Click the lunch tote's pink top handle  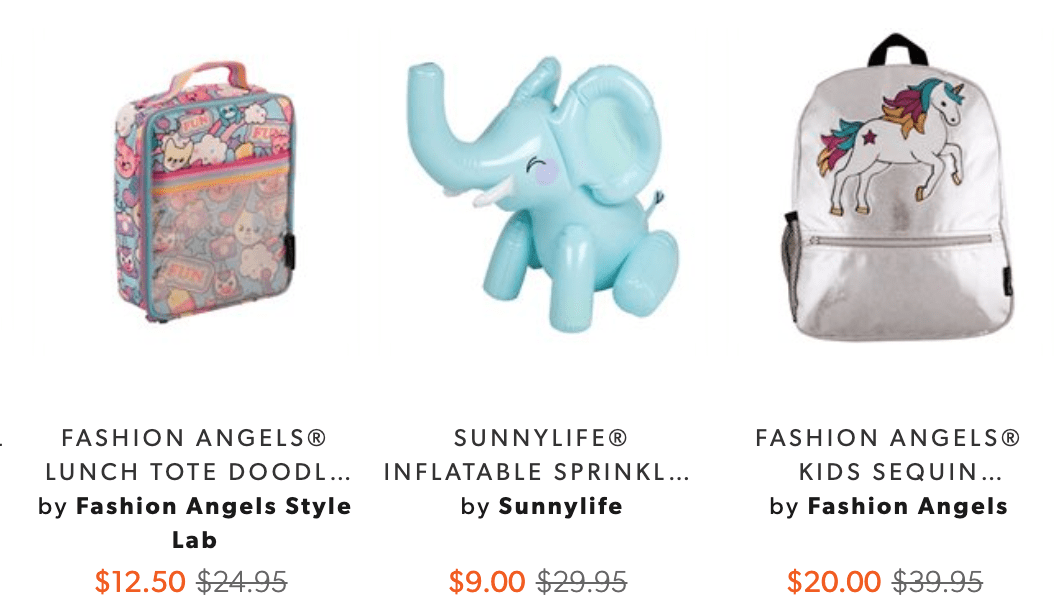pos(207,79)
